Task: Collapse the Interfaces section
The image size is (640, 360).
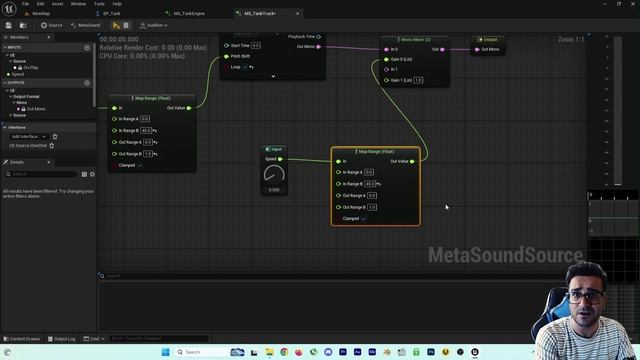Action: tap(4, 128)
